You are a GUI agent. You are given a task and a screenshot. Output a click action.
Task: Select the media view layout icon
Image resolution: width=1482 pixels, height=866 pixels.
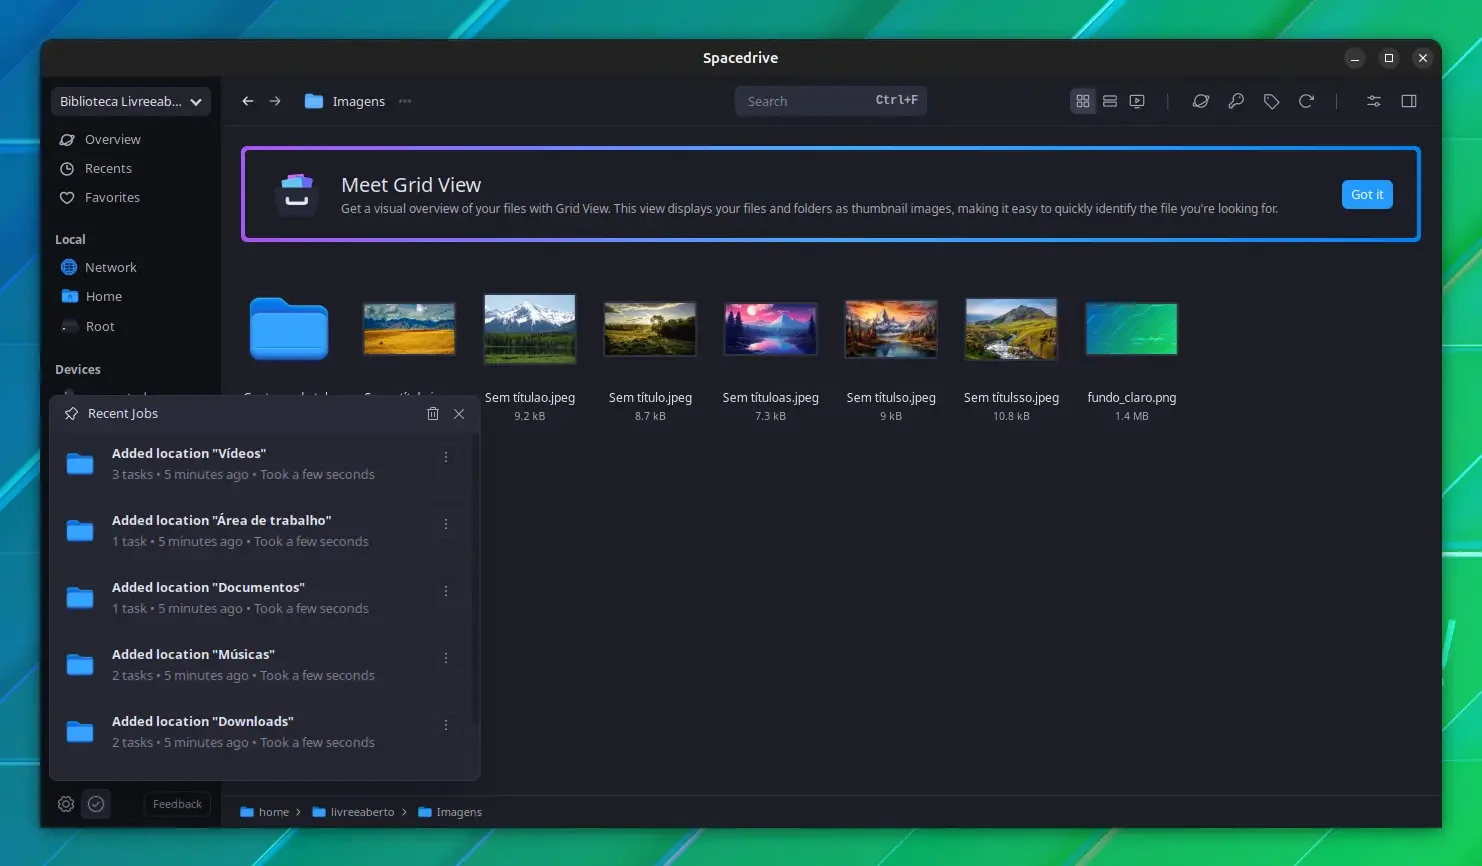click(1137, 101)
